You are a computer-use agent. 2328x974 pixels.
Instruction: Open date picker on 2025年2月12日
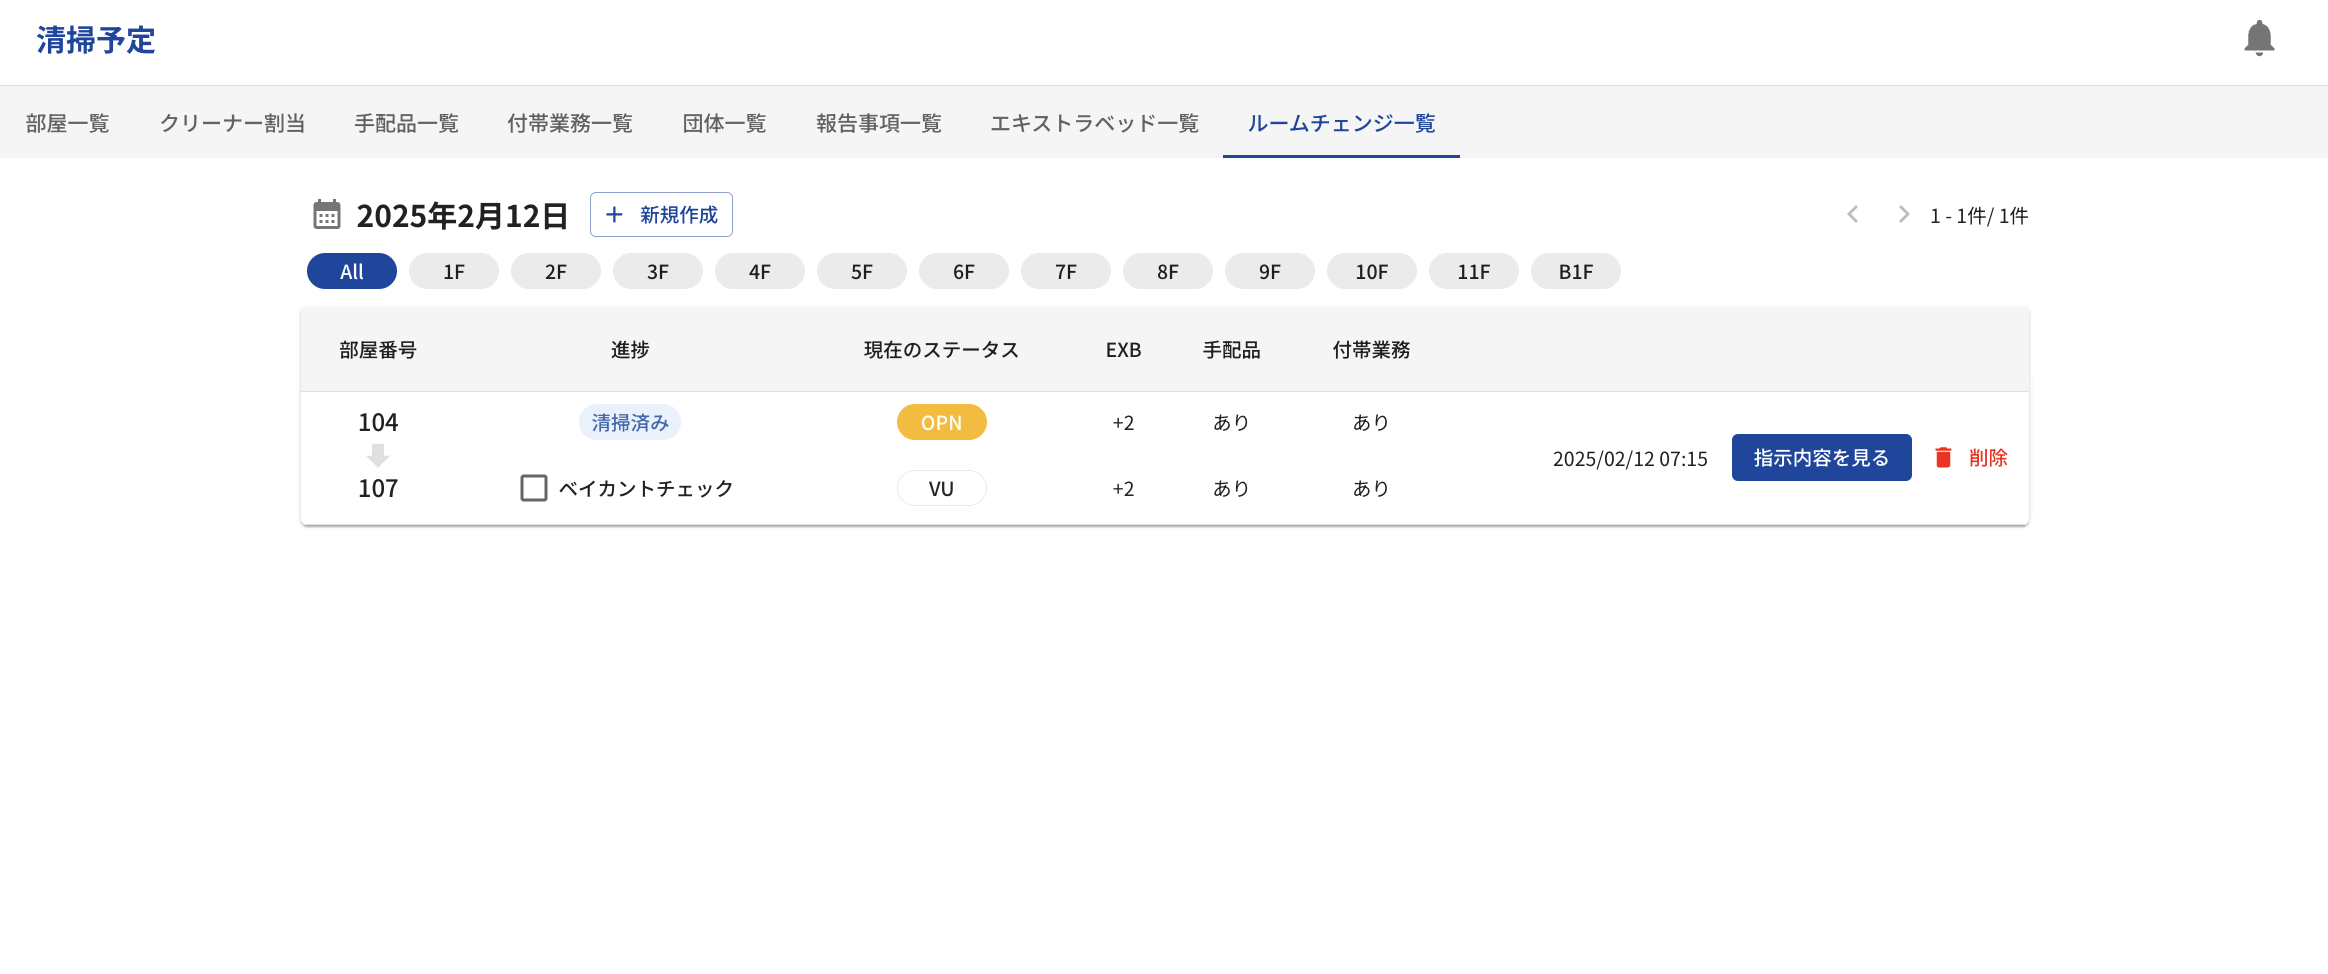[x=462, y=216]
